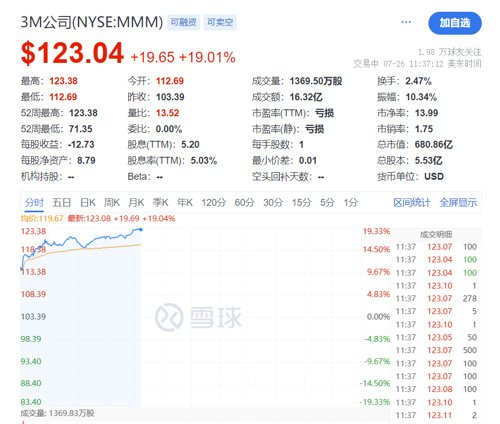The image size is (500, 424).
Task: Switch to the 五日 chart tab
Action: tap(62, 202)
